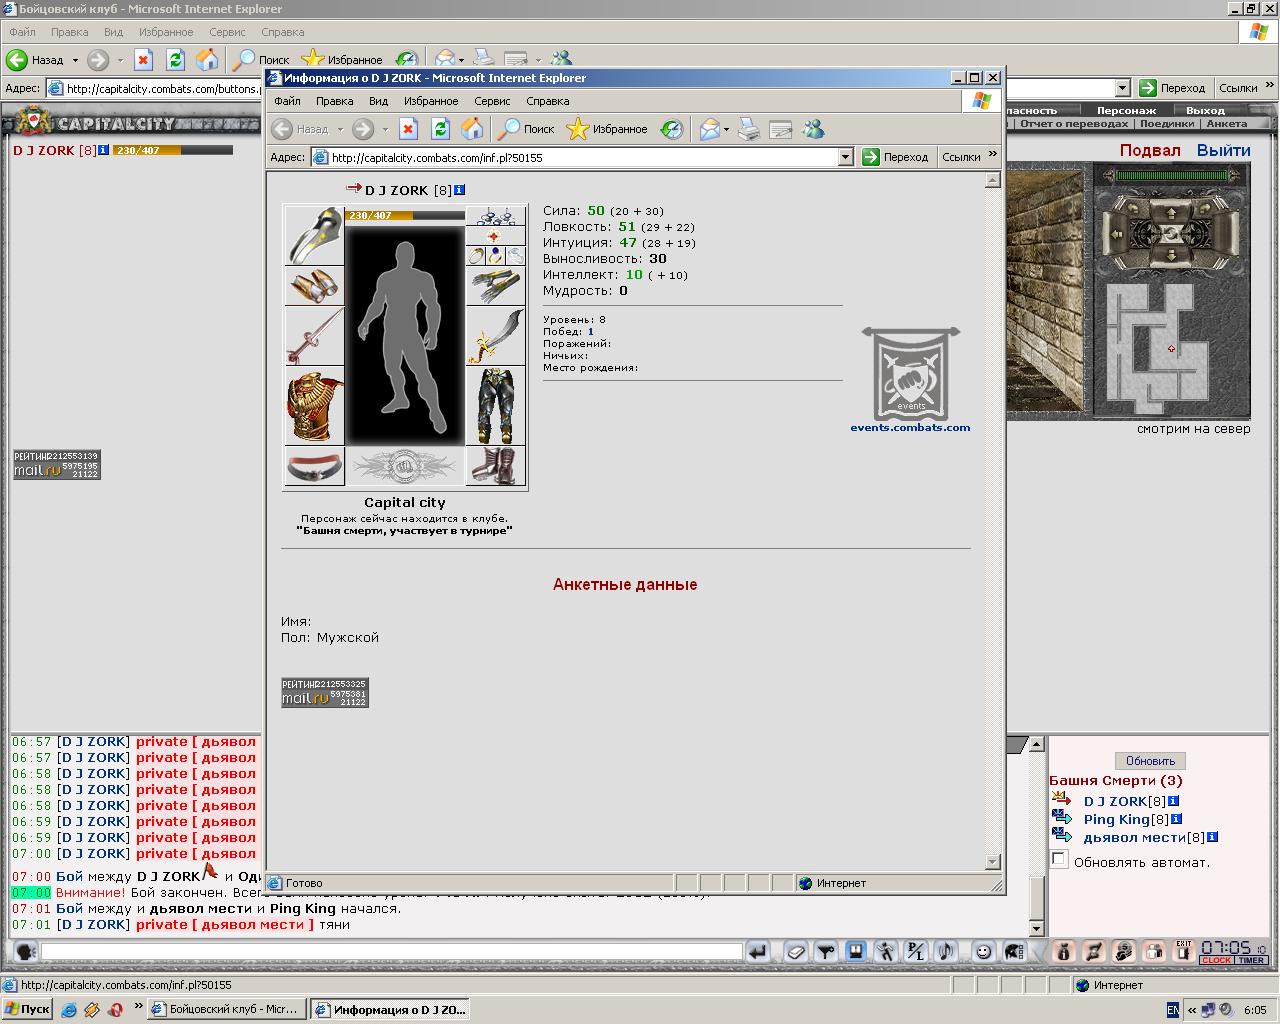Click the Home icon in info window toolbar
The image size is (1280, 1024).
click(472, 128)
